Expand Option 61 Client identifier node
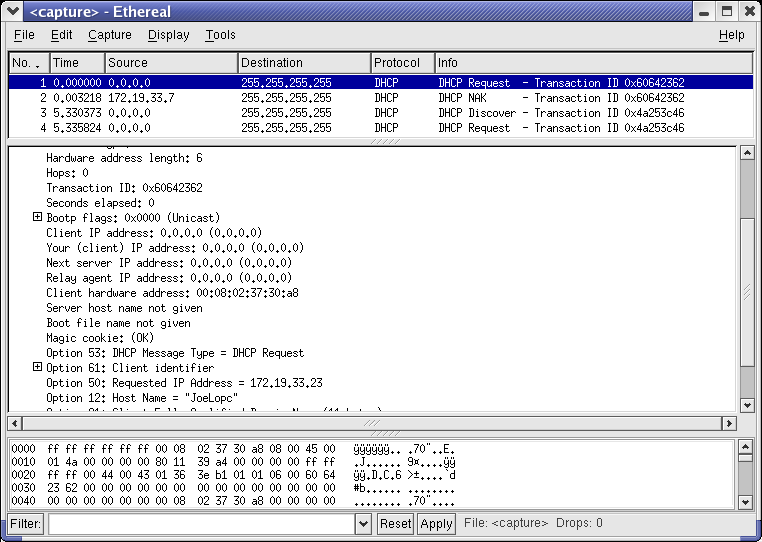The height and width of the screenshot is (542, 762). click(38, 368)
